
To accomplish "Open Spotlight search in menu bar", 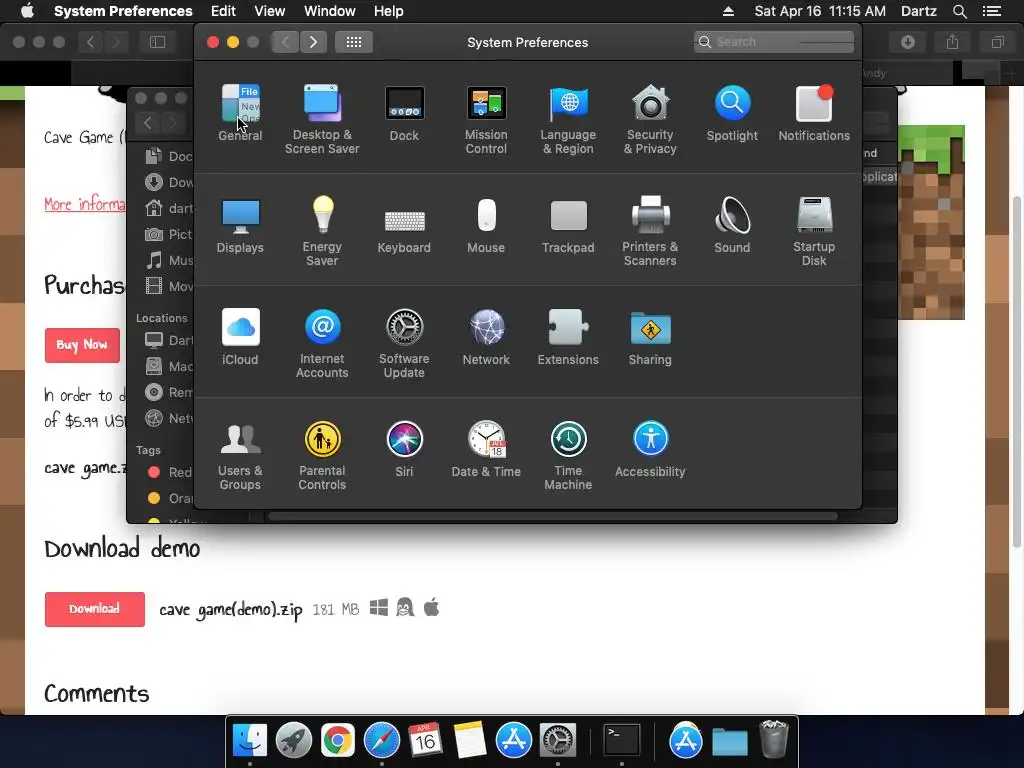I will coord(959,11).
